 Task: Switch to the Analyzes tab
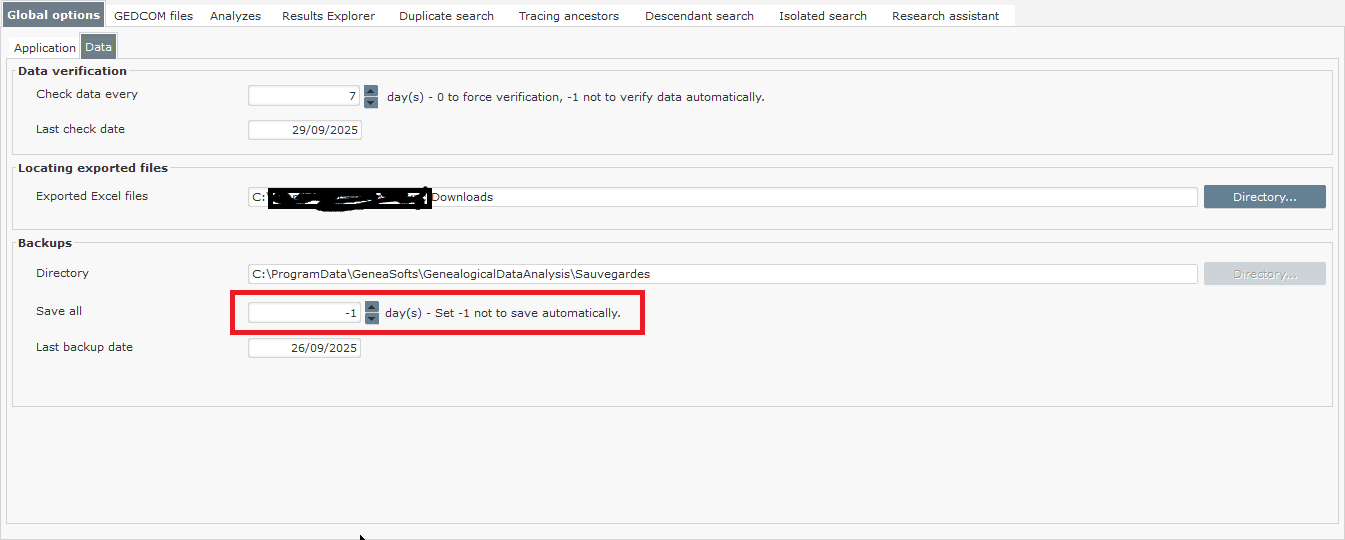point(235,16)
